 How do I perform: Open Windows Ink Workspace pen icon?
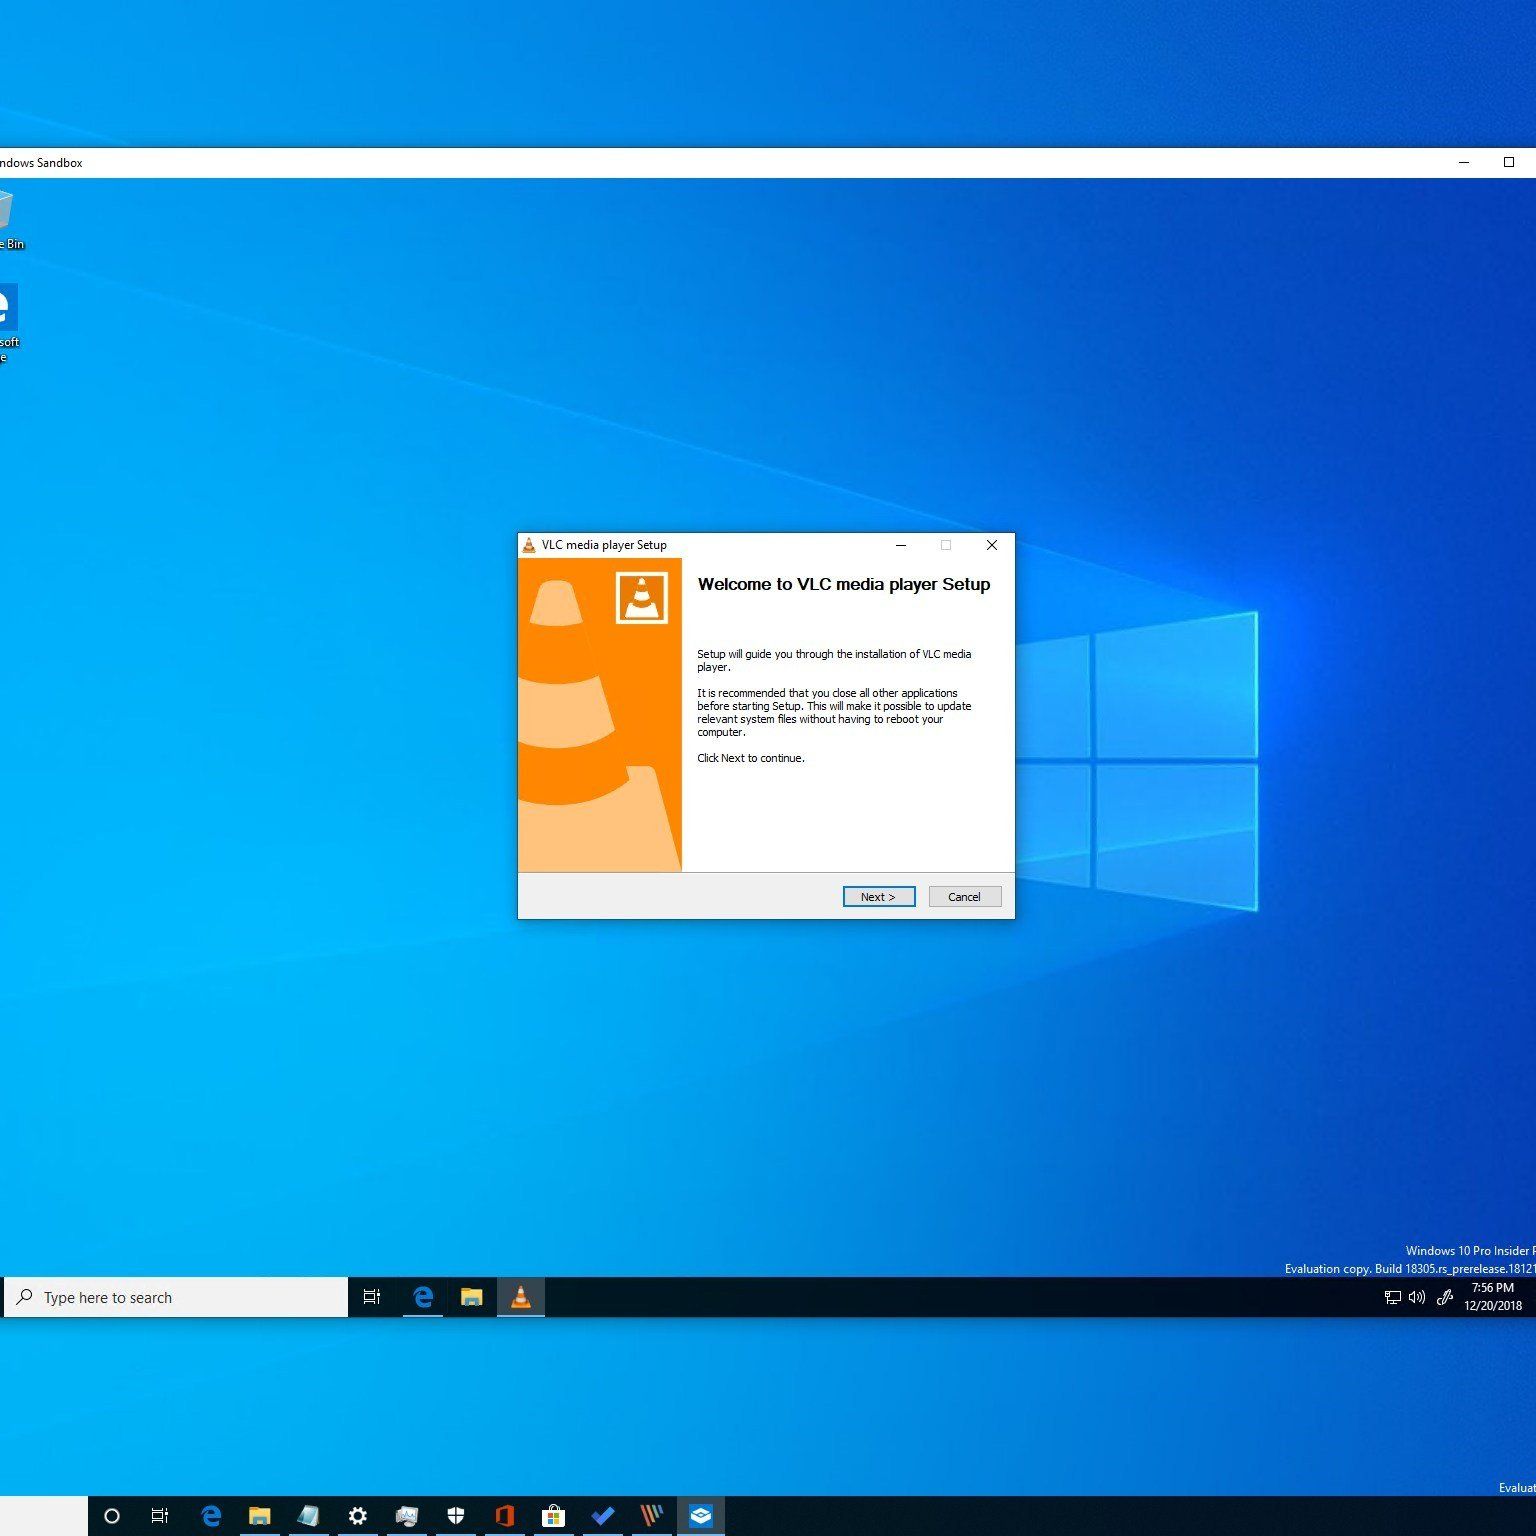pos(1444,1297)
